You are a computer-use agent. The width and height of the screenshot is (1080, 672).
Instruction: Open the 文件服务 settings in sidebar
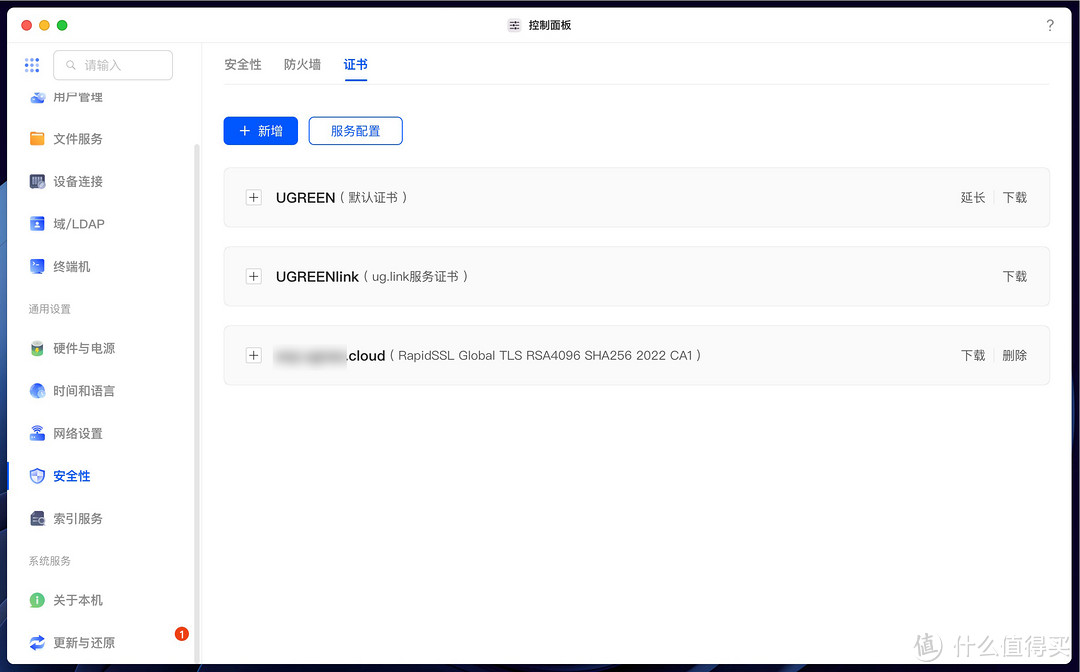click(x=78, y=139)
